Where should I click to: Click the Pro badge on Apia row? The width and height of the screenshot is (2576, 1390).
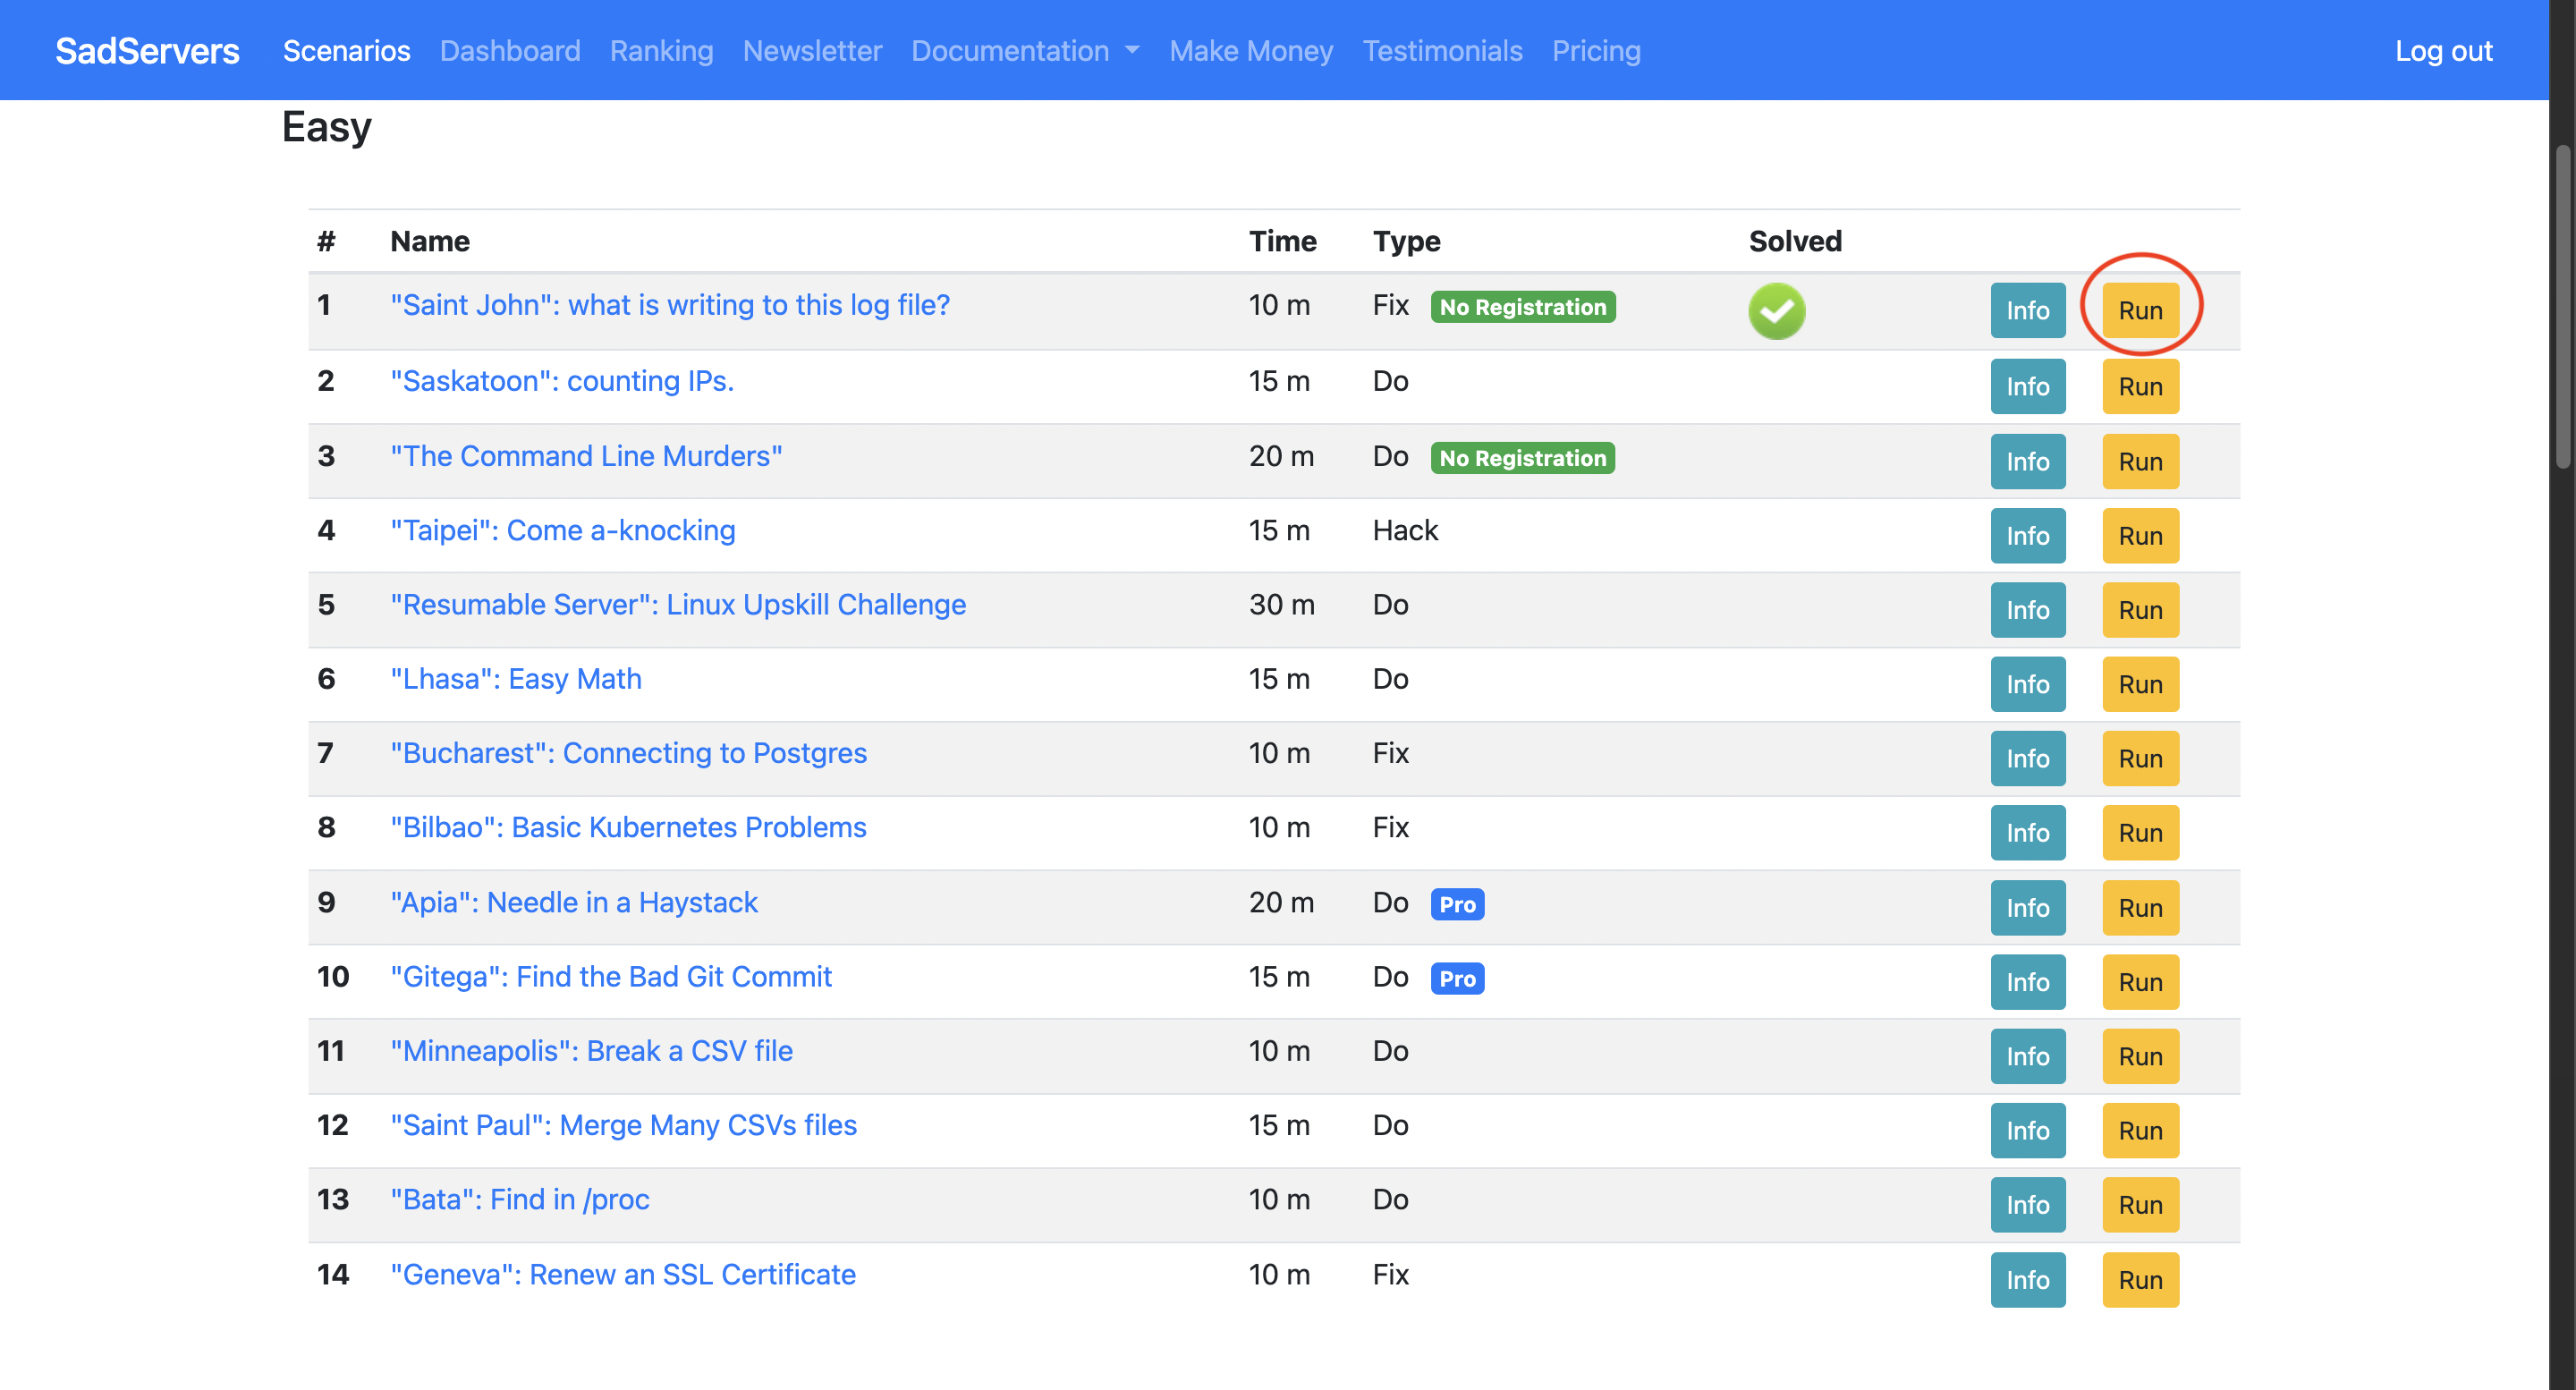tap(1457, 904)
